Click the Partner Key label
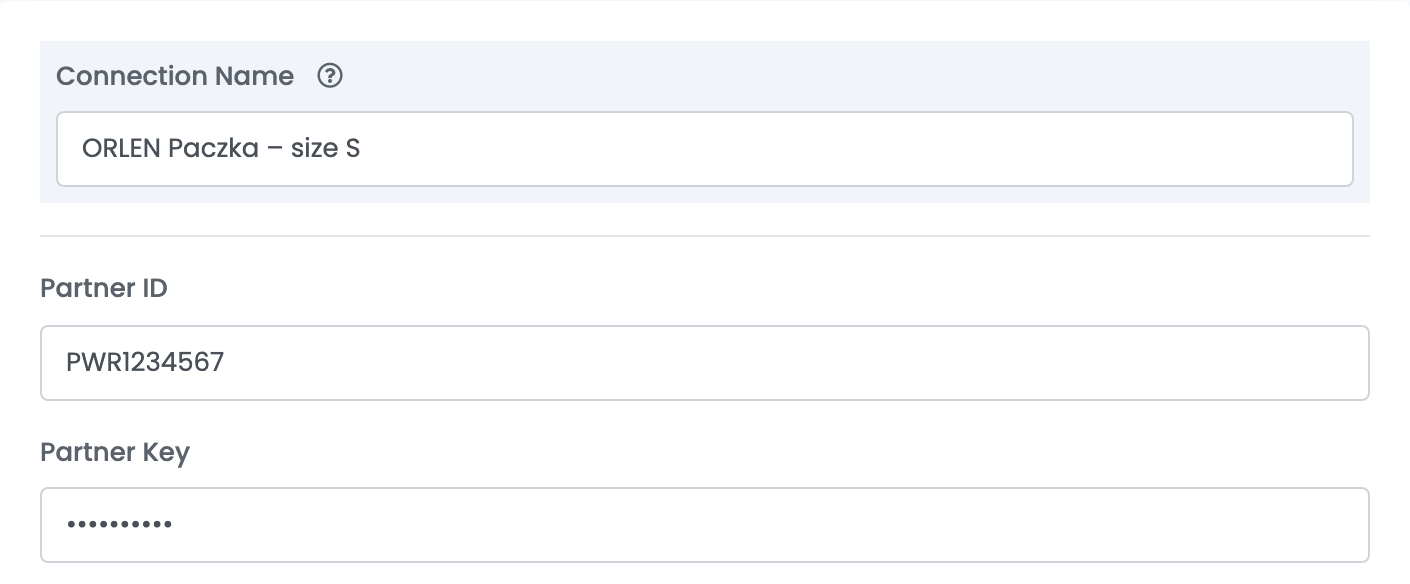 coord(115,453)
